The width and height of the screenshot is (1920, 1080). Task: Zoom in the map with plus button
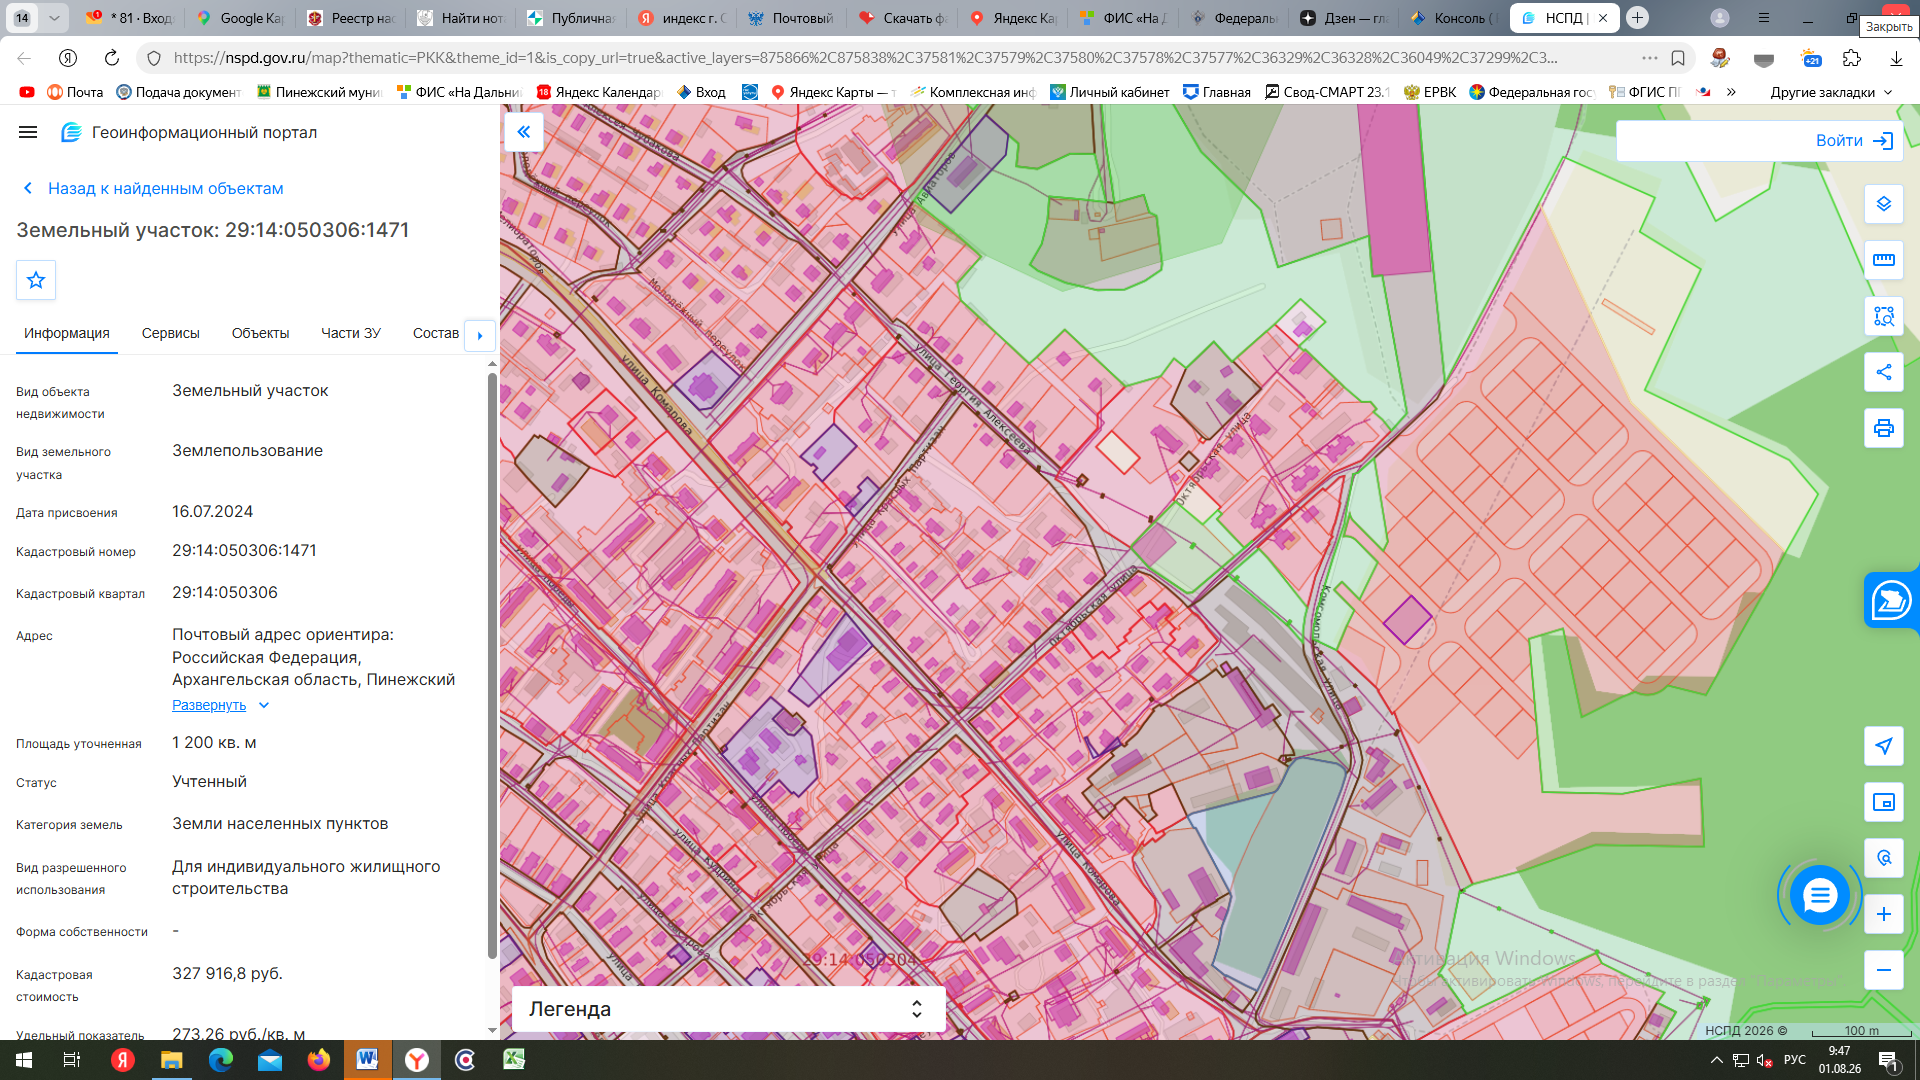[1884, 914]
